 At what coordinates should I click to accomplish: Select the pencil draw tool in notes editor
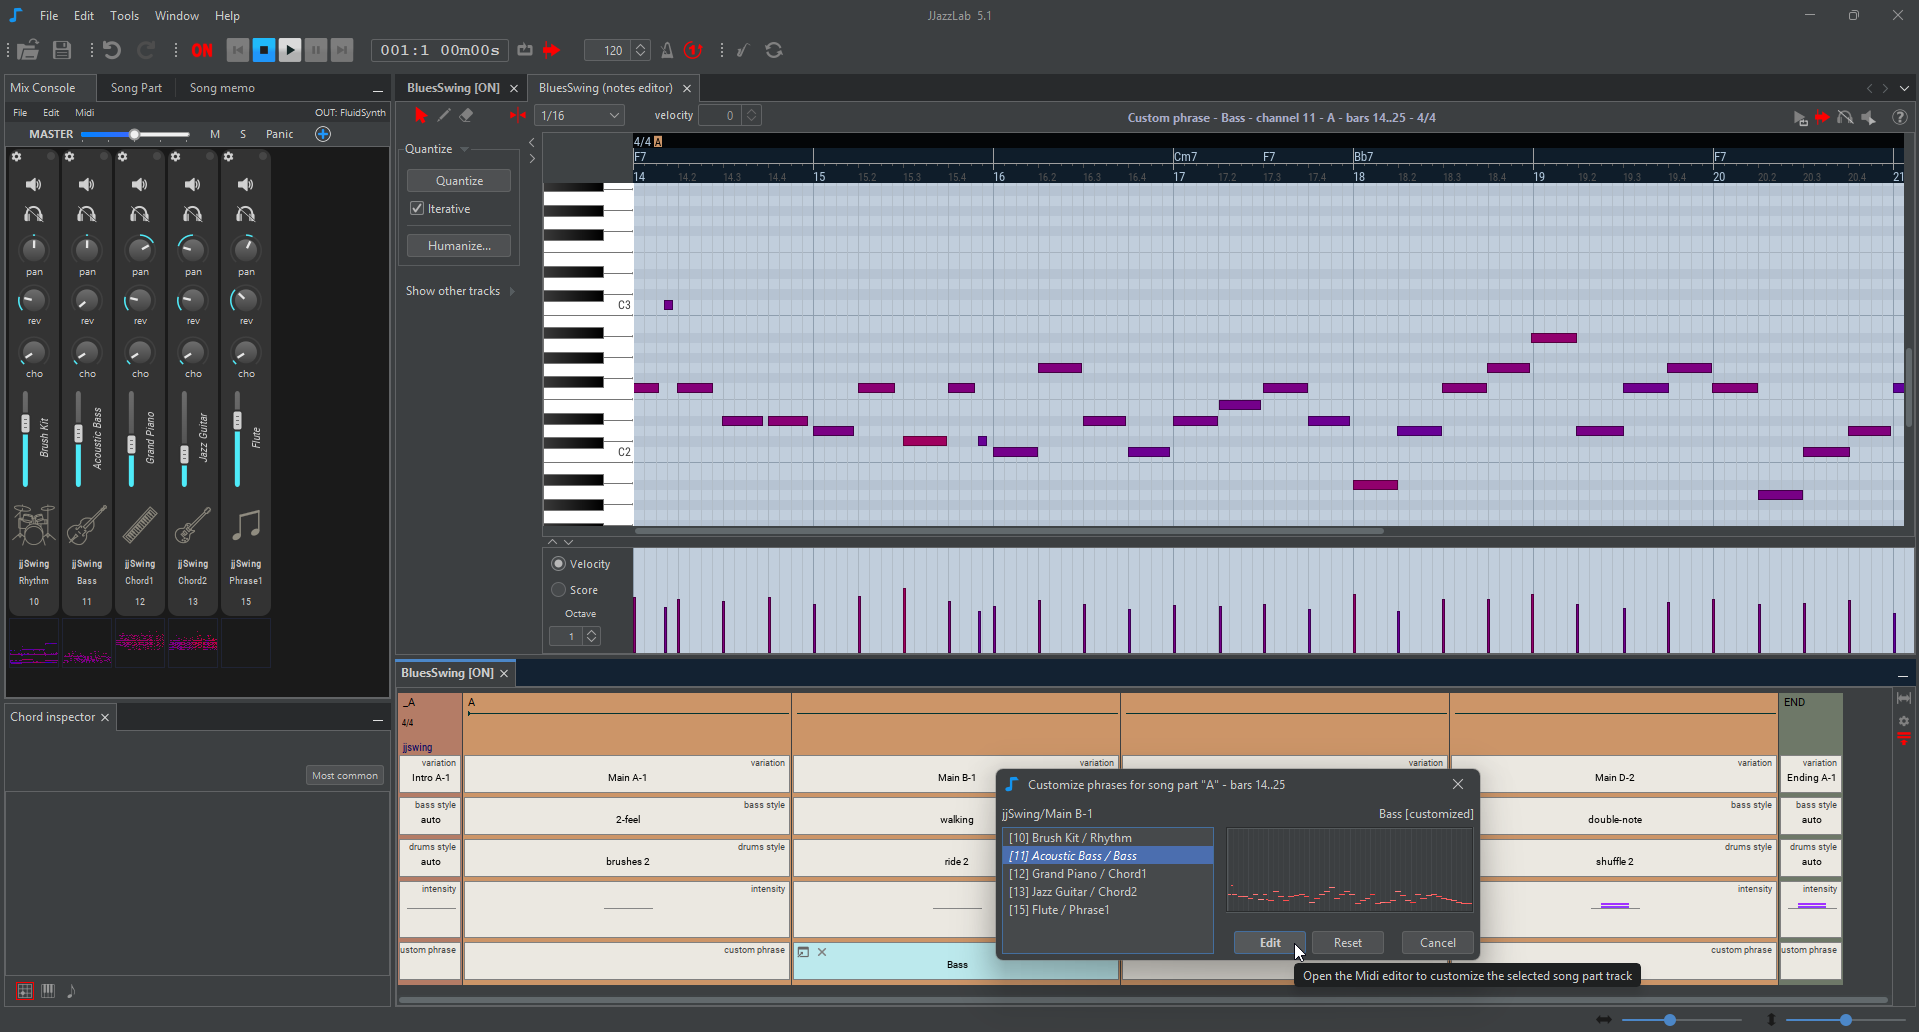pyautogui.click(x=444, y=116)
